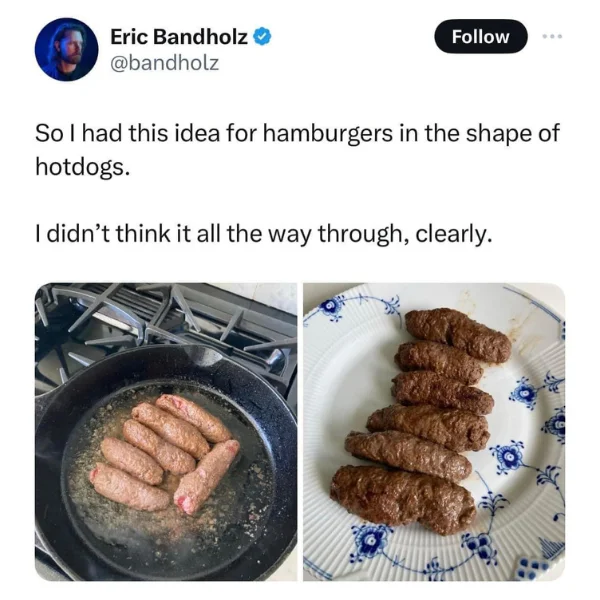
Task: Open Eric Bandholz's round profile avatar
Action: click(x=66, y=49)
